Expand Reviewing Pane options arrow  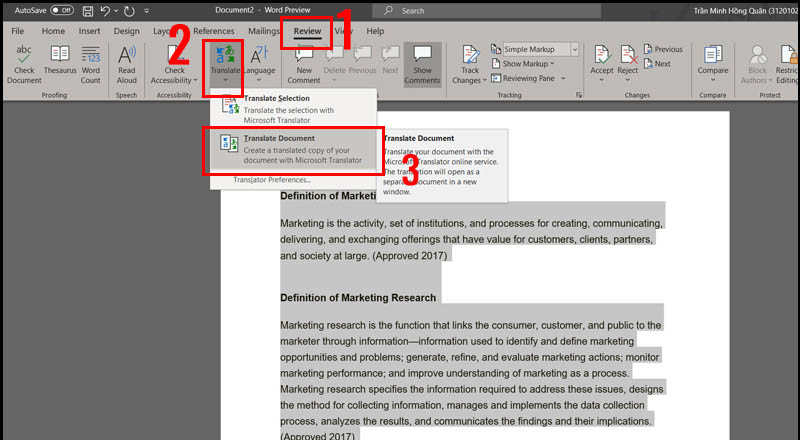[x=563, y=78]
